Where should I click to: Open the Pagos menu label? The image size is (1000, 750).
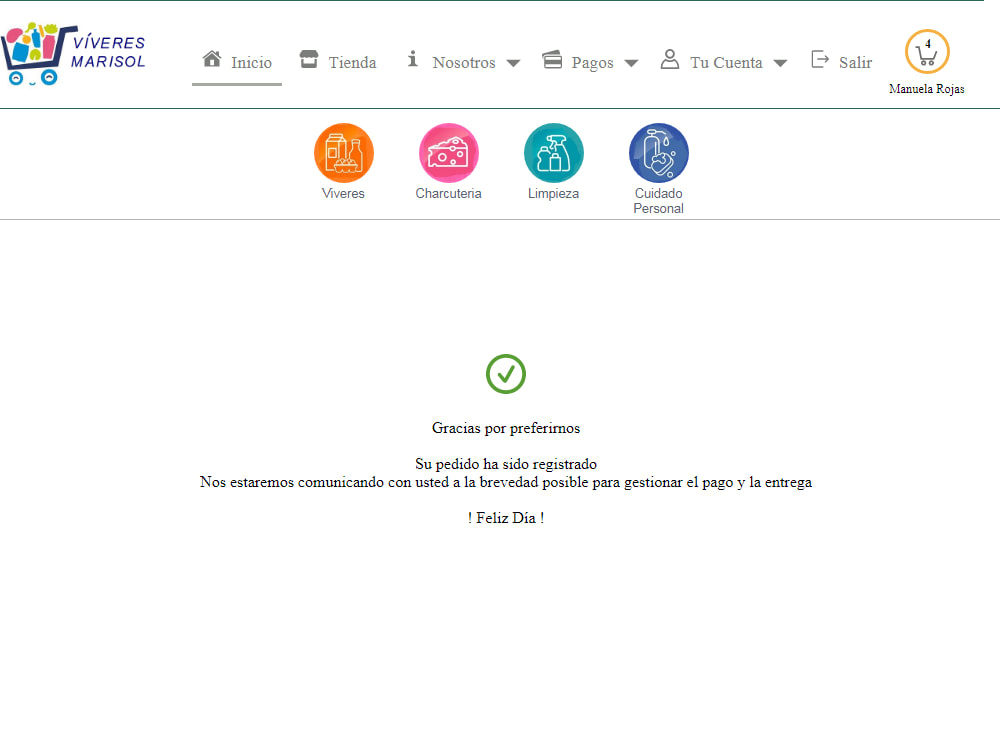pos(592,62)
